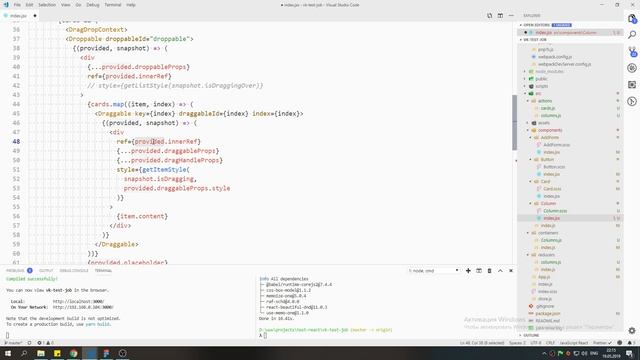This screenshot has height=360, width=640.
Task: Open the sticky notes taskbar icon
Action: [x=57, y=353]
